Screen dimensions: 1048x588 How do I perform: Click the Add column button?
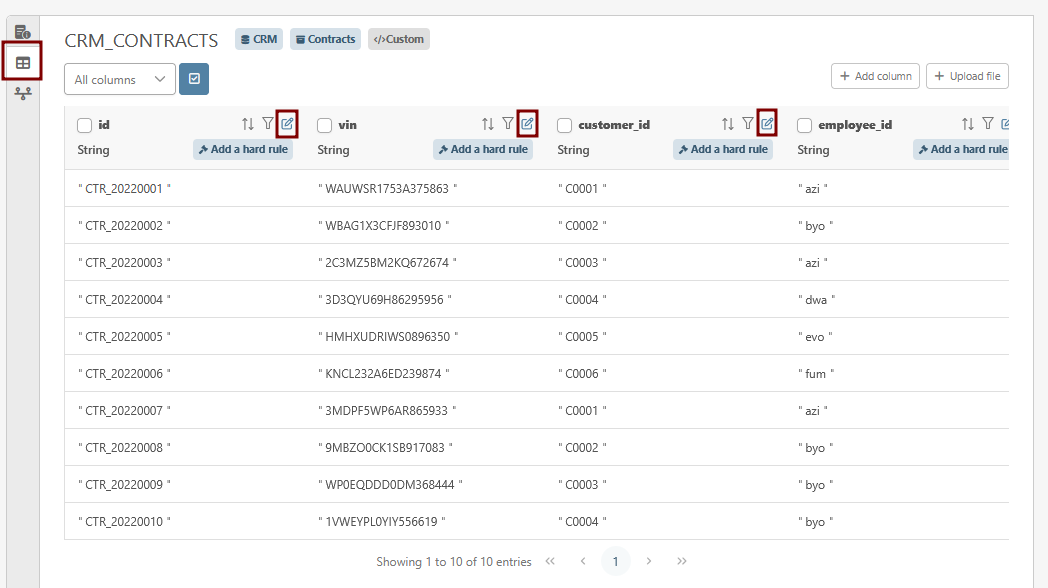point(875,76)
